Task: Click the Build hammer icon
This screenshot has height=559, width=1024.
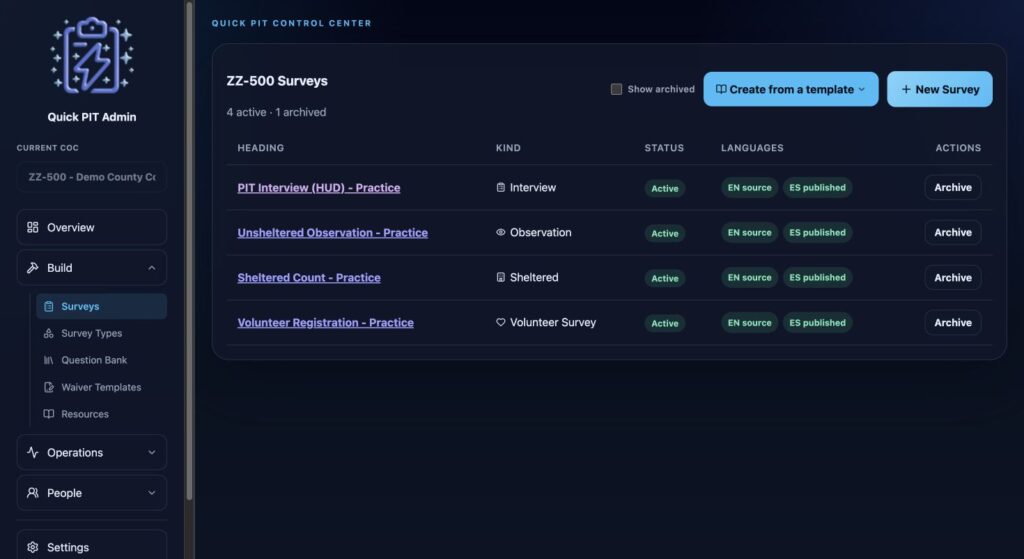Action: coord(33,268)
